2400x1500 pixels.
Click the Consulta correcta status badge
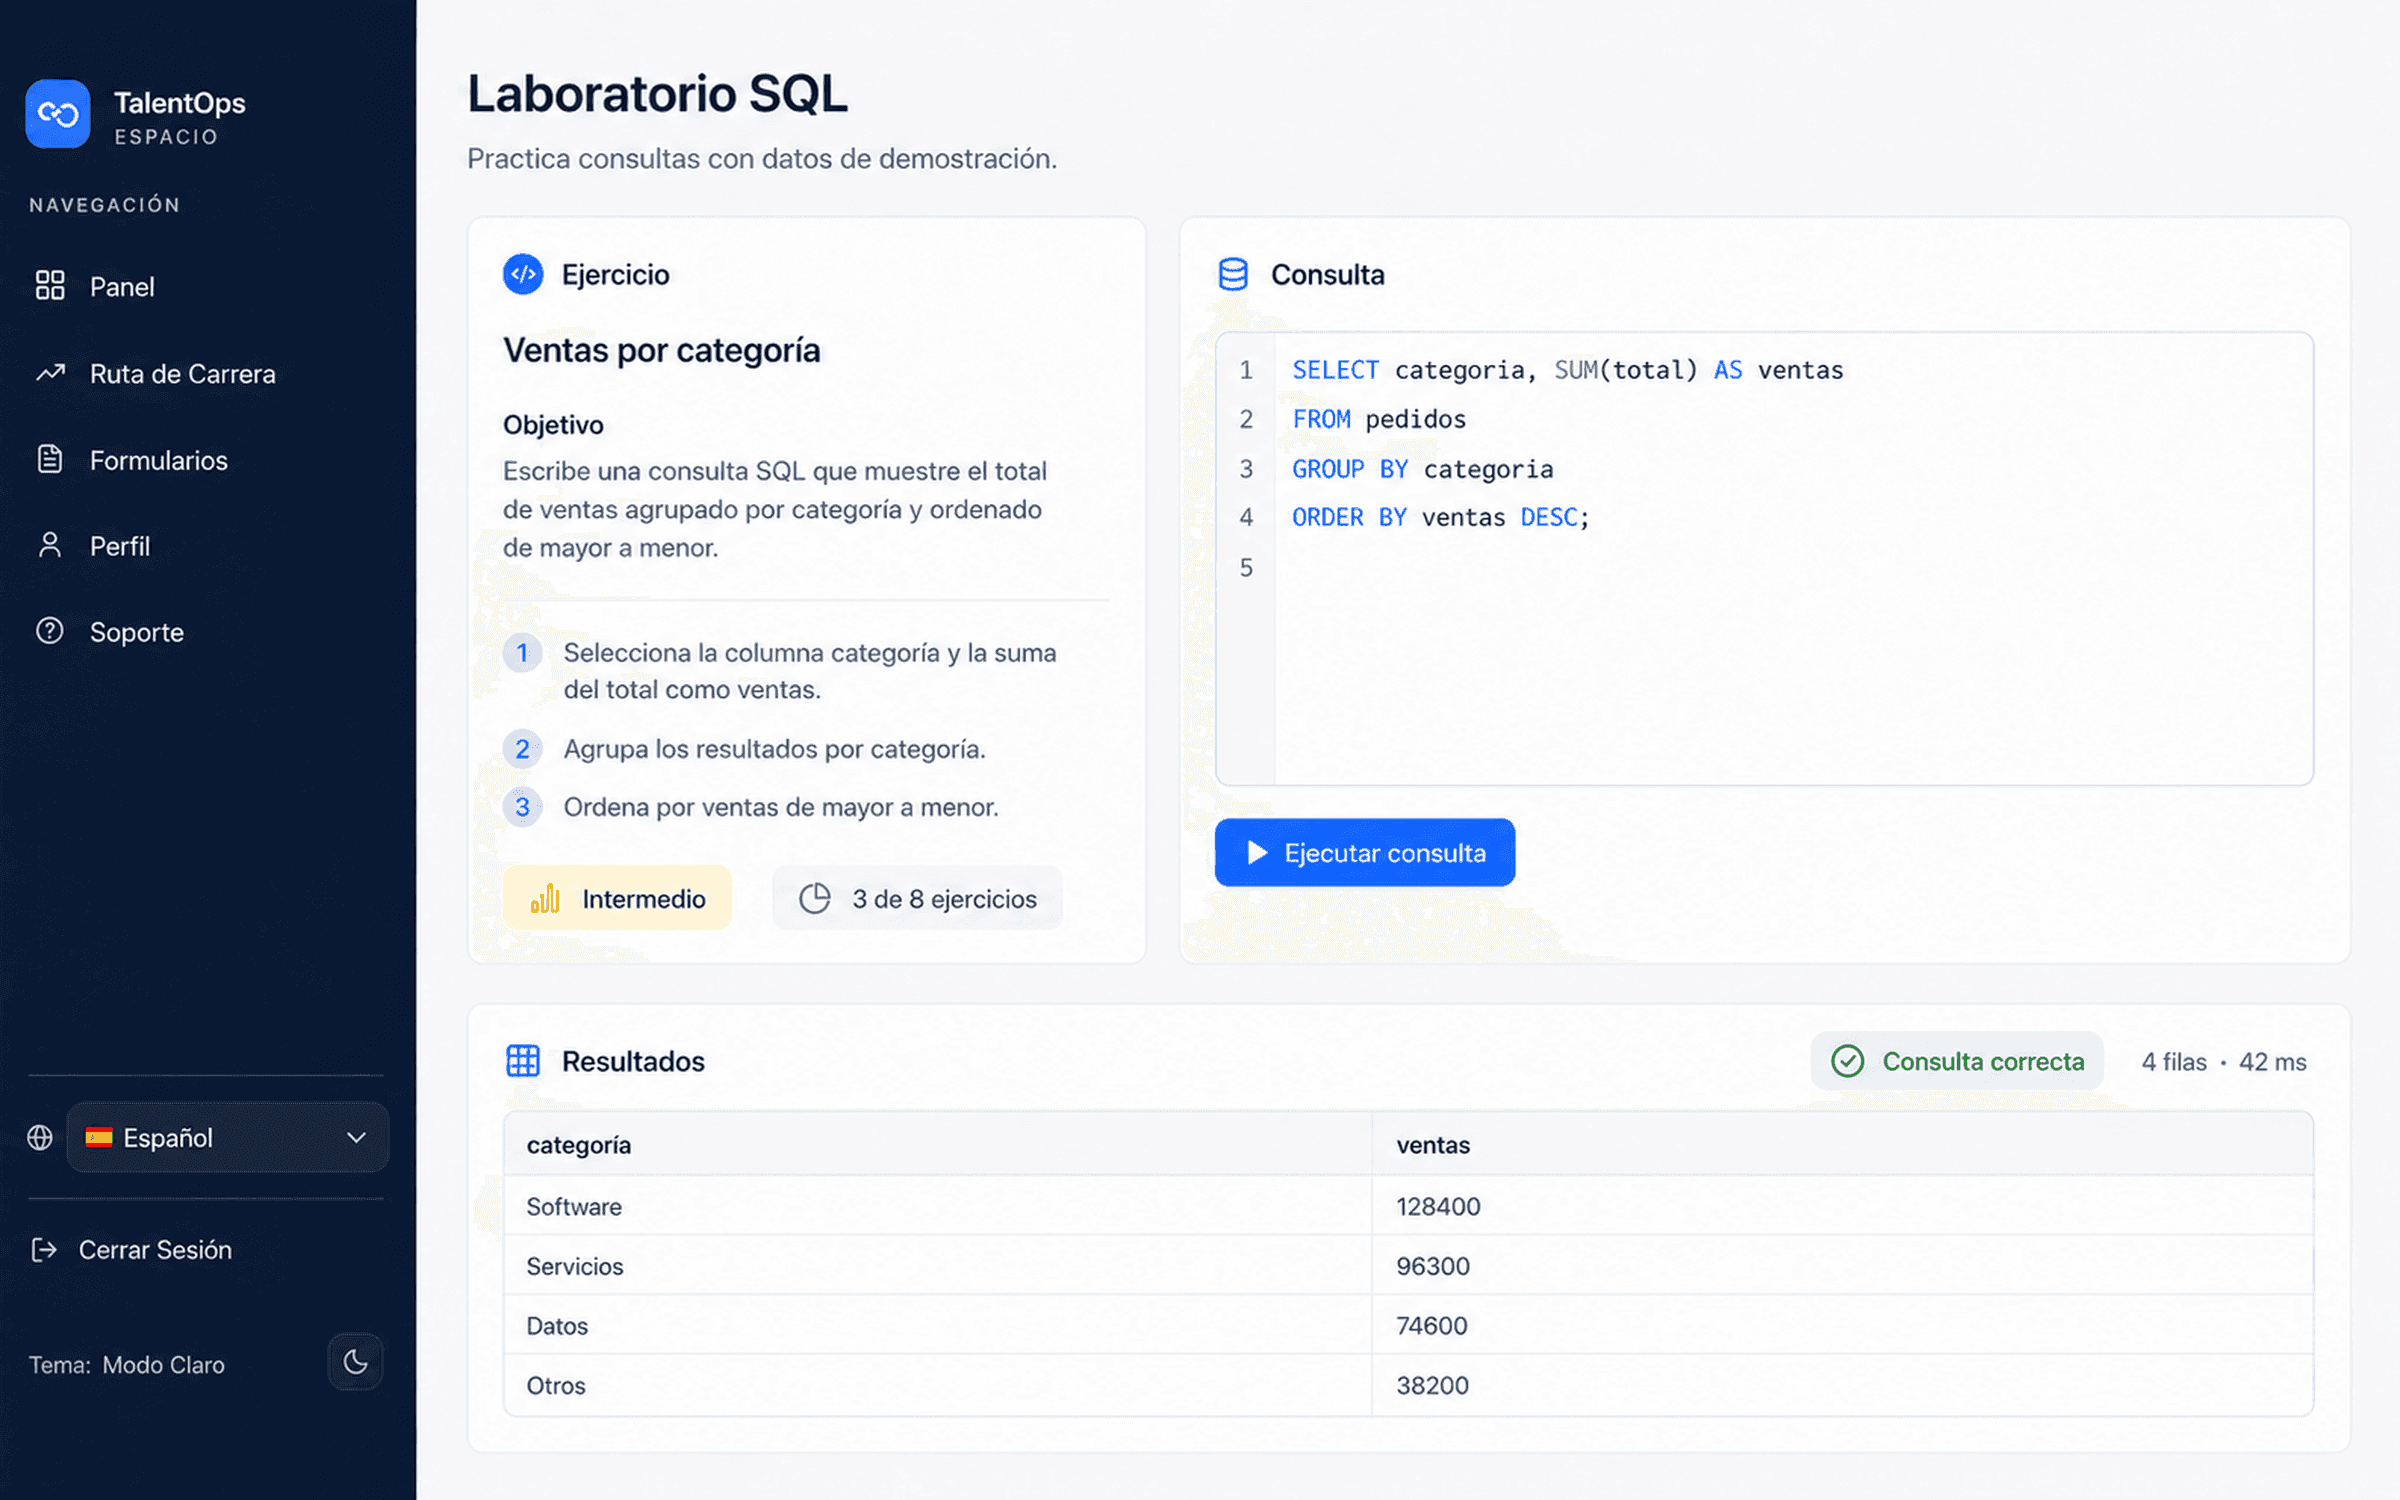click(x=1957, y=1061)
